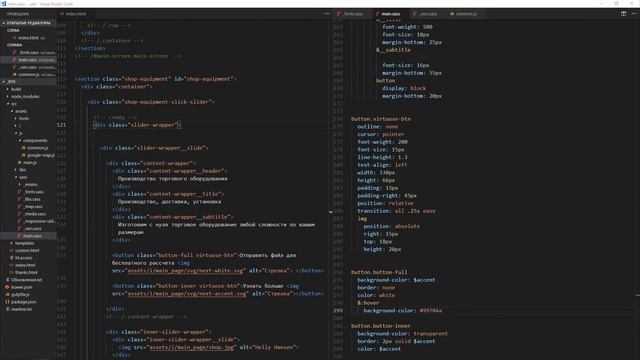Open common.js under the components folder
640x360 pixels.
click(38, 148)
